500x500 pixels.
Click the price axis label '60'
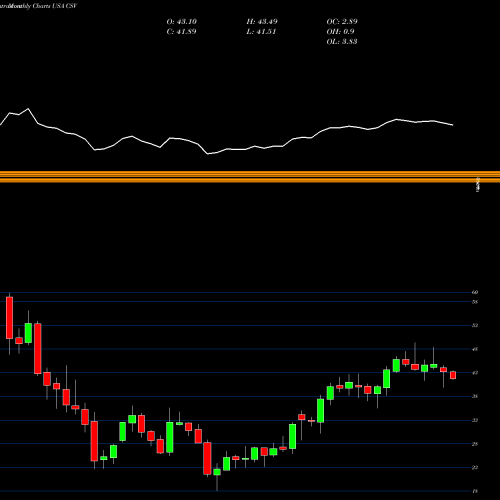click(475, 292)
